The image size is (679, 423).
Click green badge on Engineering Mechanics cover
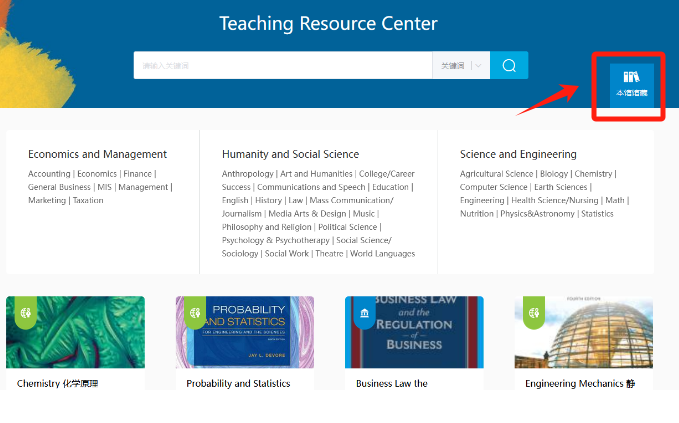[x=534, y=311]
